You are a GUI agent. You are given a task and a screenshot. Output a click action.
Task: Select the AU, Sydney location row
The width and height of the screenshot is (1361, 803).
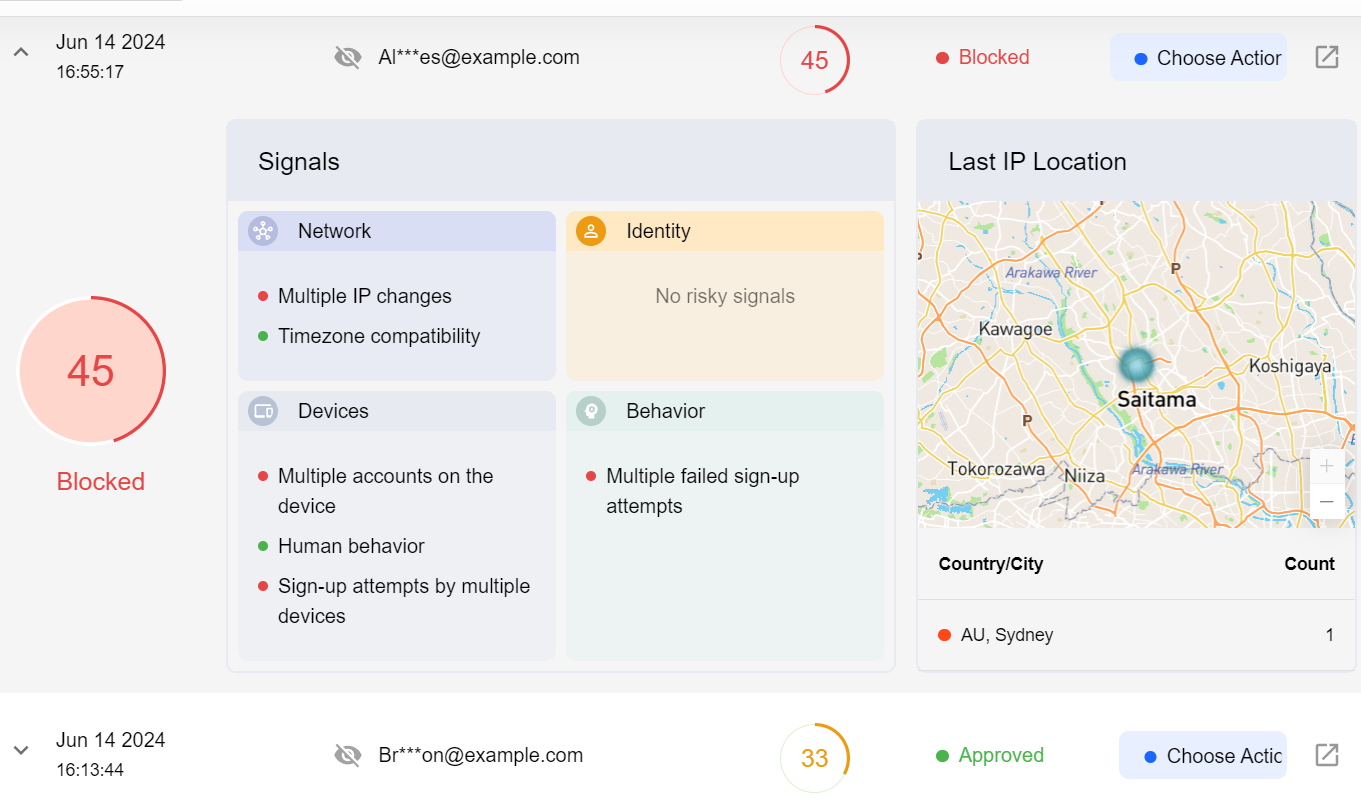pyautogui.click(x=1135, y=635)
